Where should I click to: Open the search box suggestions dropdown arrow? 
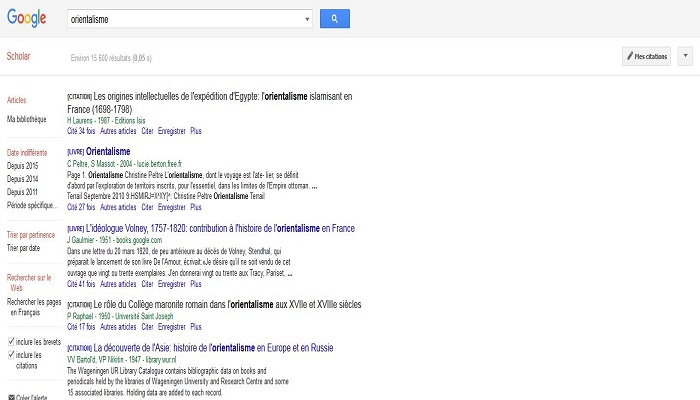(306, 19)
